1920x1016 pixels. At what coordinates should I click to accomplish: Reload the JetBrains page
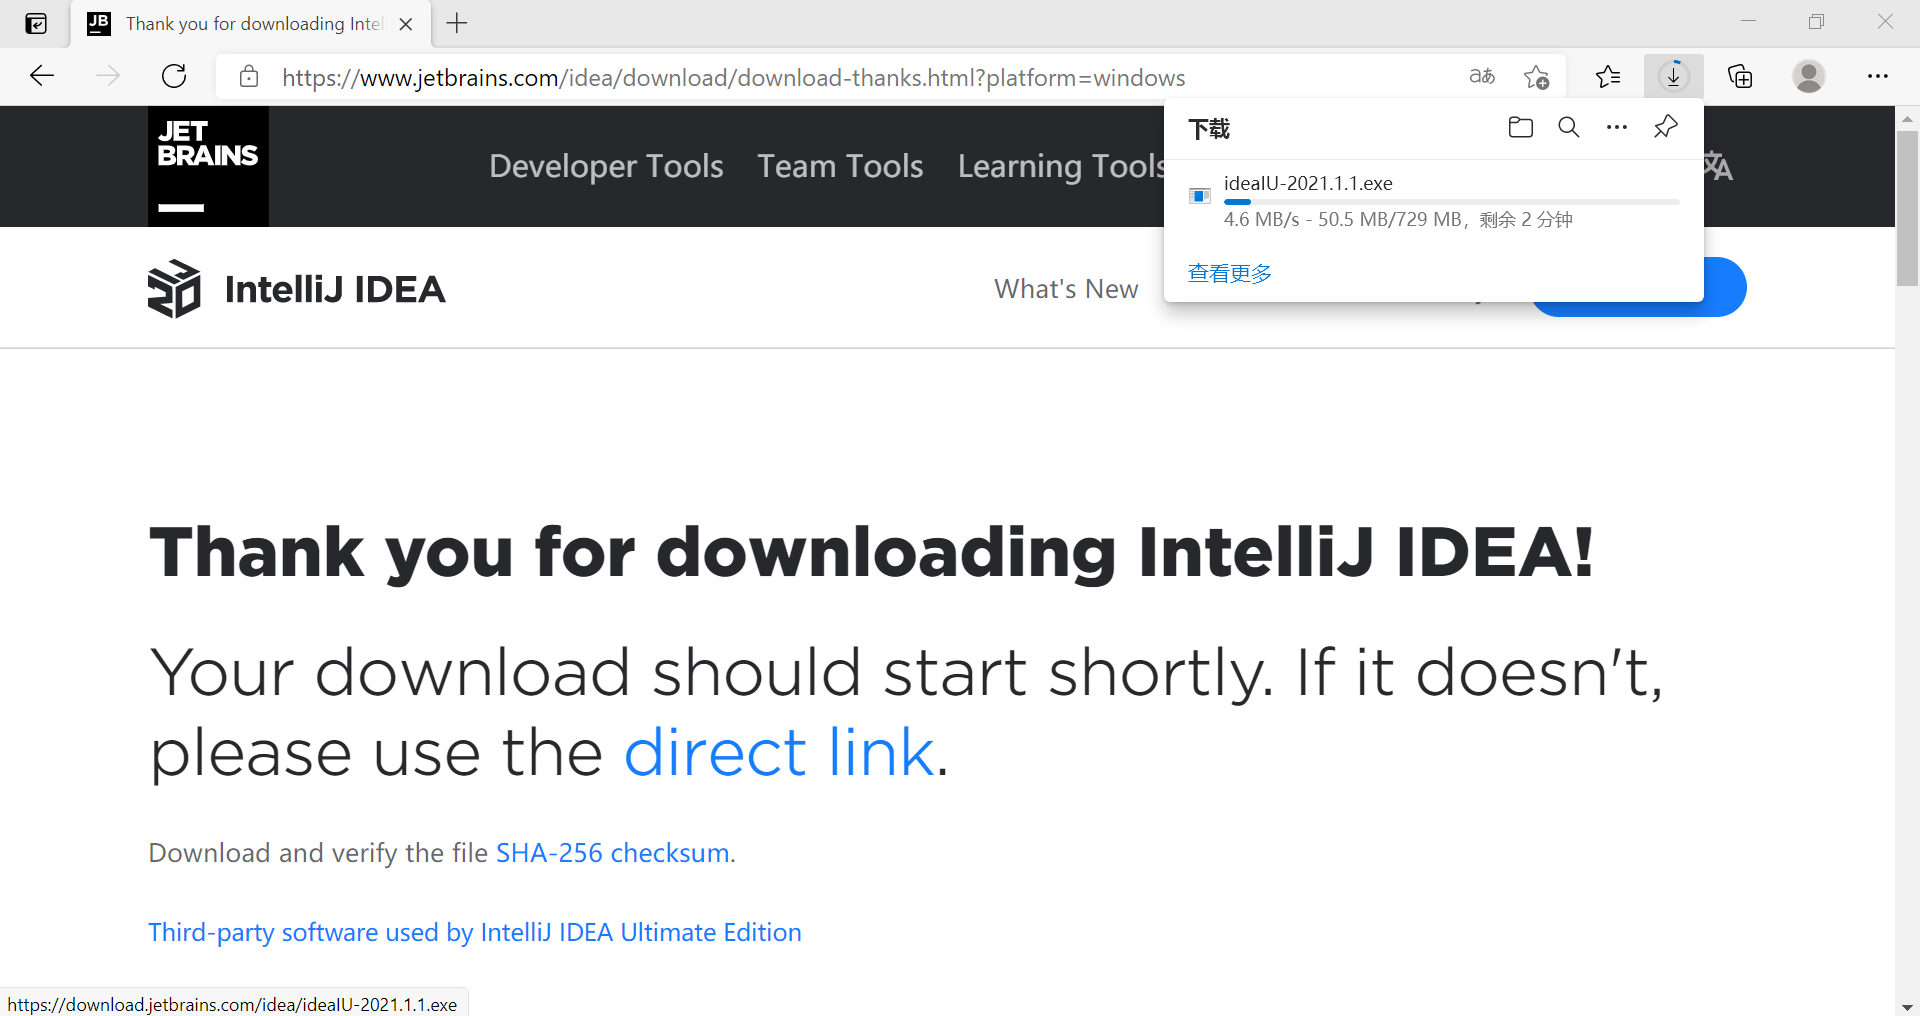click(174, 76)
